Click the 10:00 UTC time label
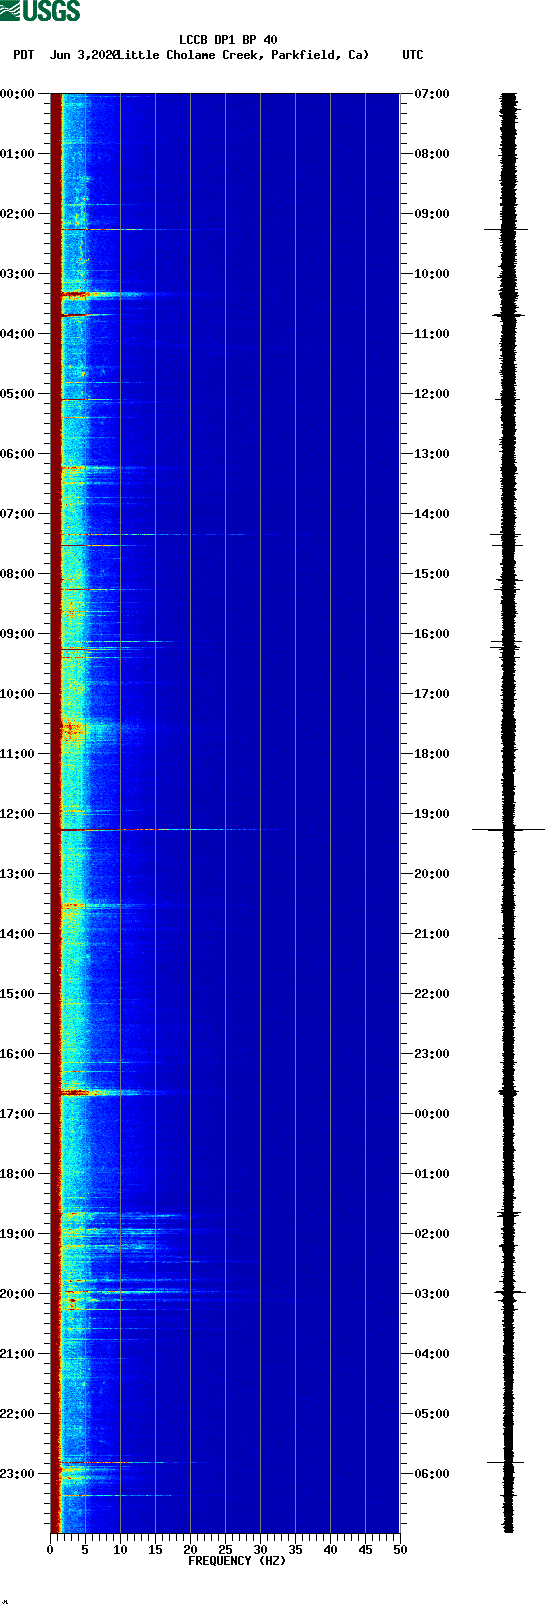552x1613 pixels. point(432,274)
